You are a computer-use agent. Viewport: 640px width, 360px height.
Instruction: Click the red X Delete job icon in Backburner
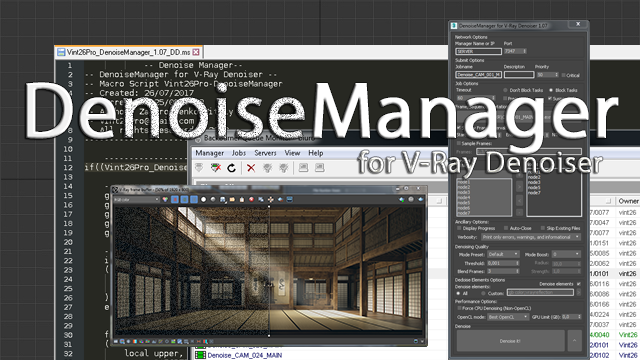[x=251, y=168]
